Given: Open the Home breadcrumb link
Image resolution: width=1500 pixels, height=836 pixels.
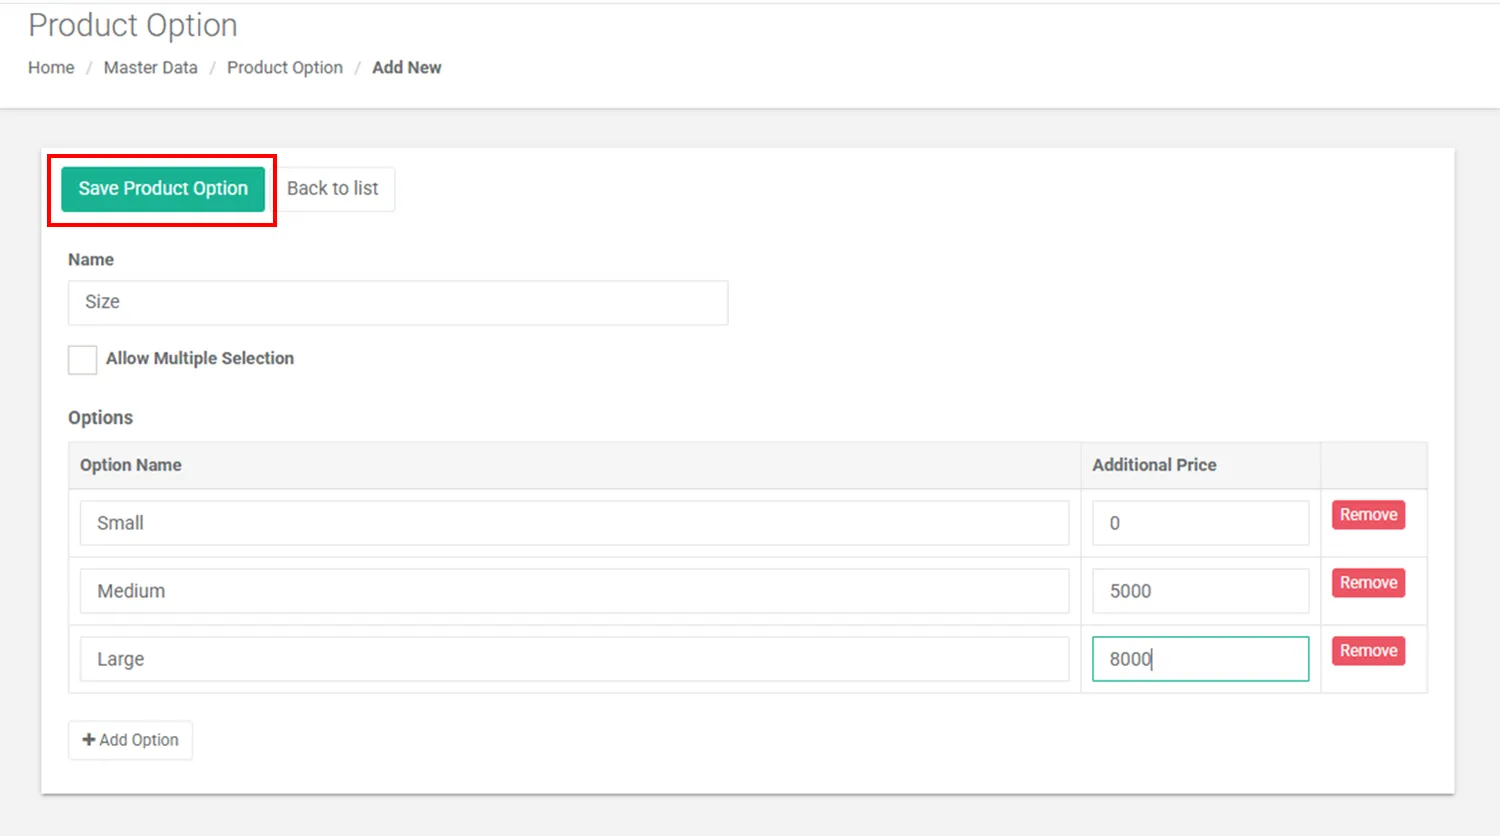Looking at the screenshot, I should pyautogui.click(x=51, y=67).
